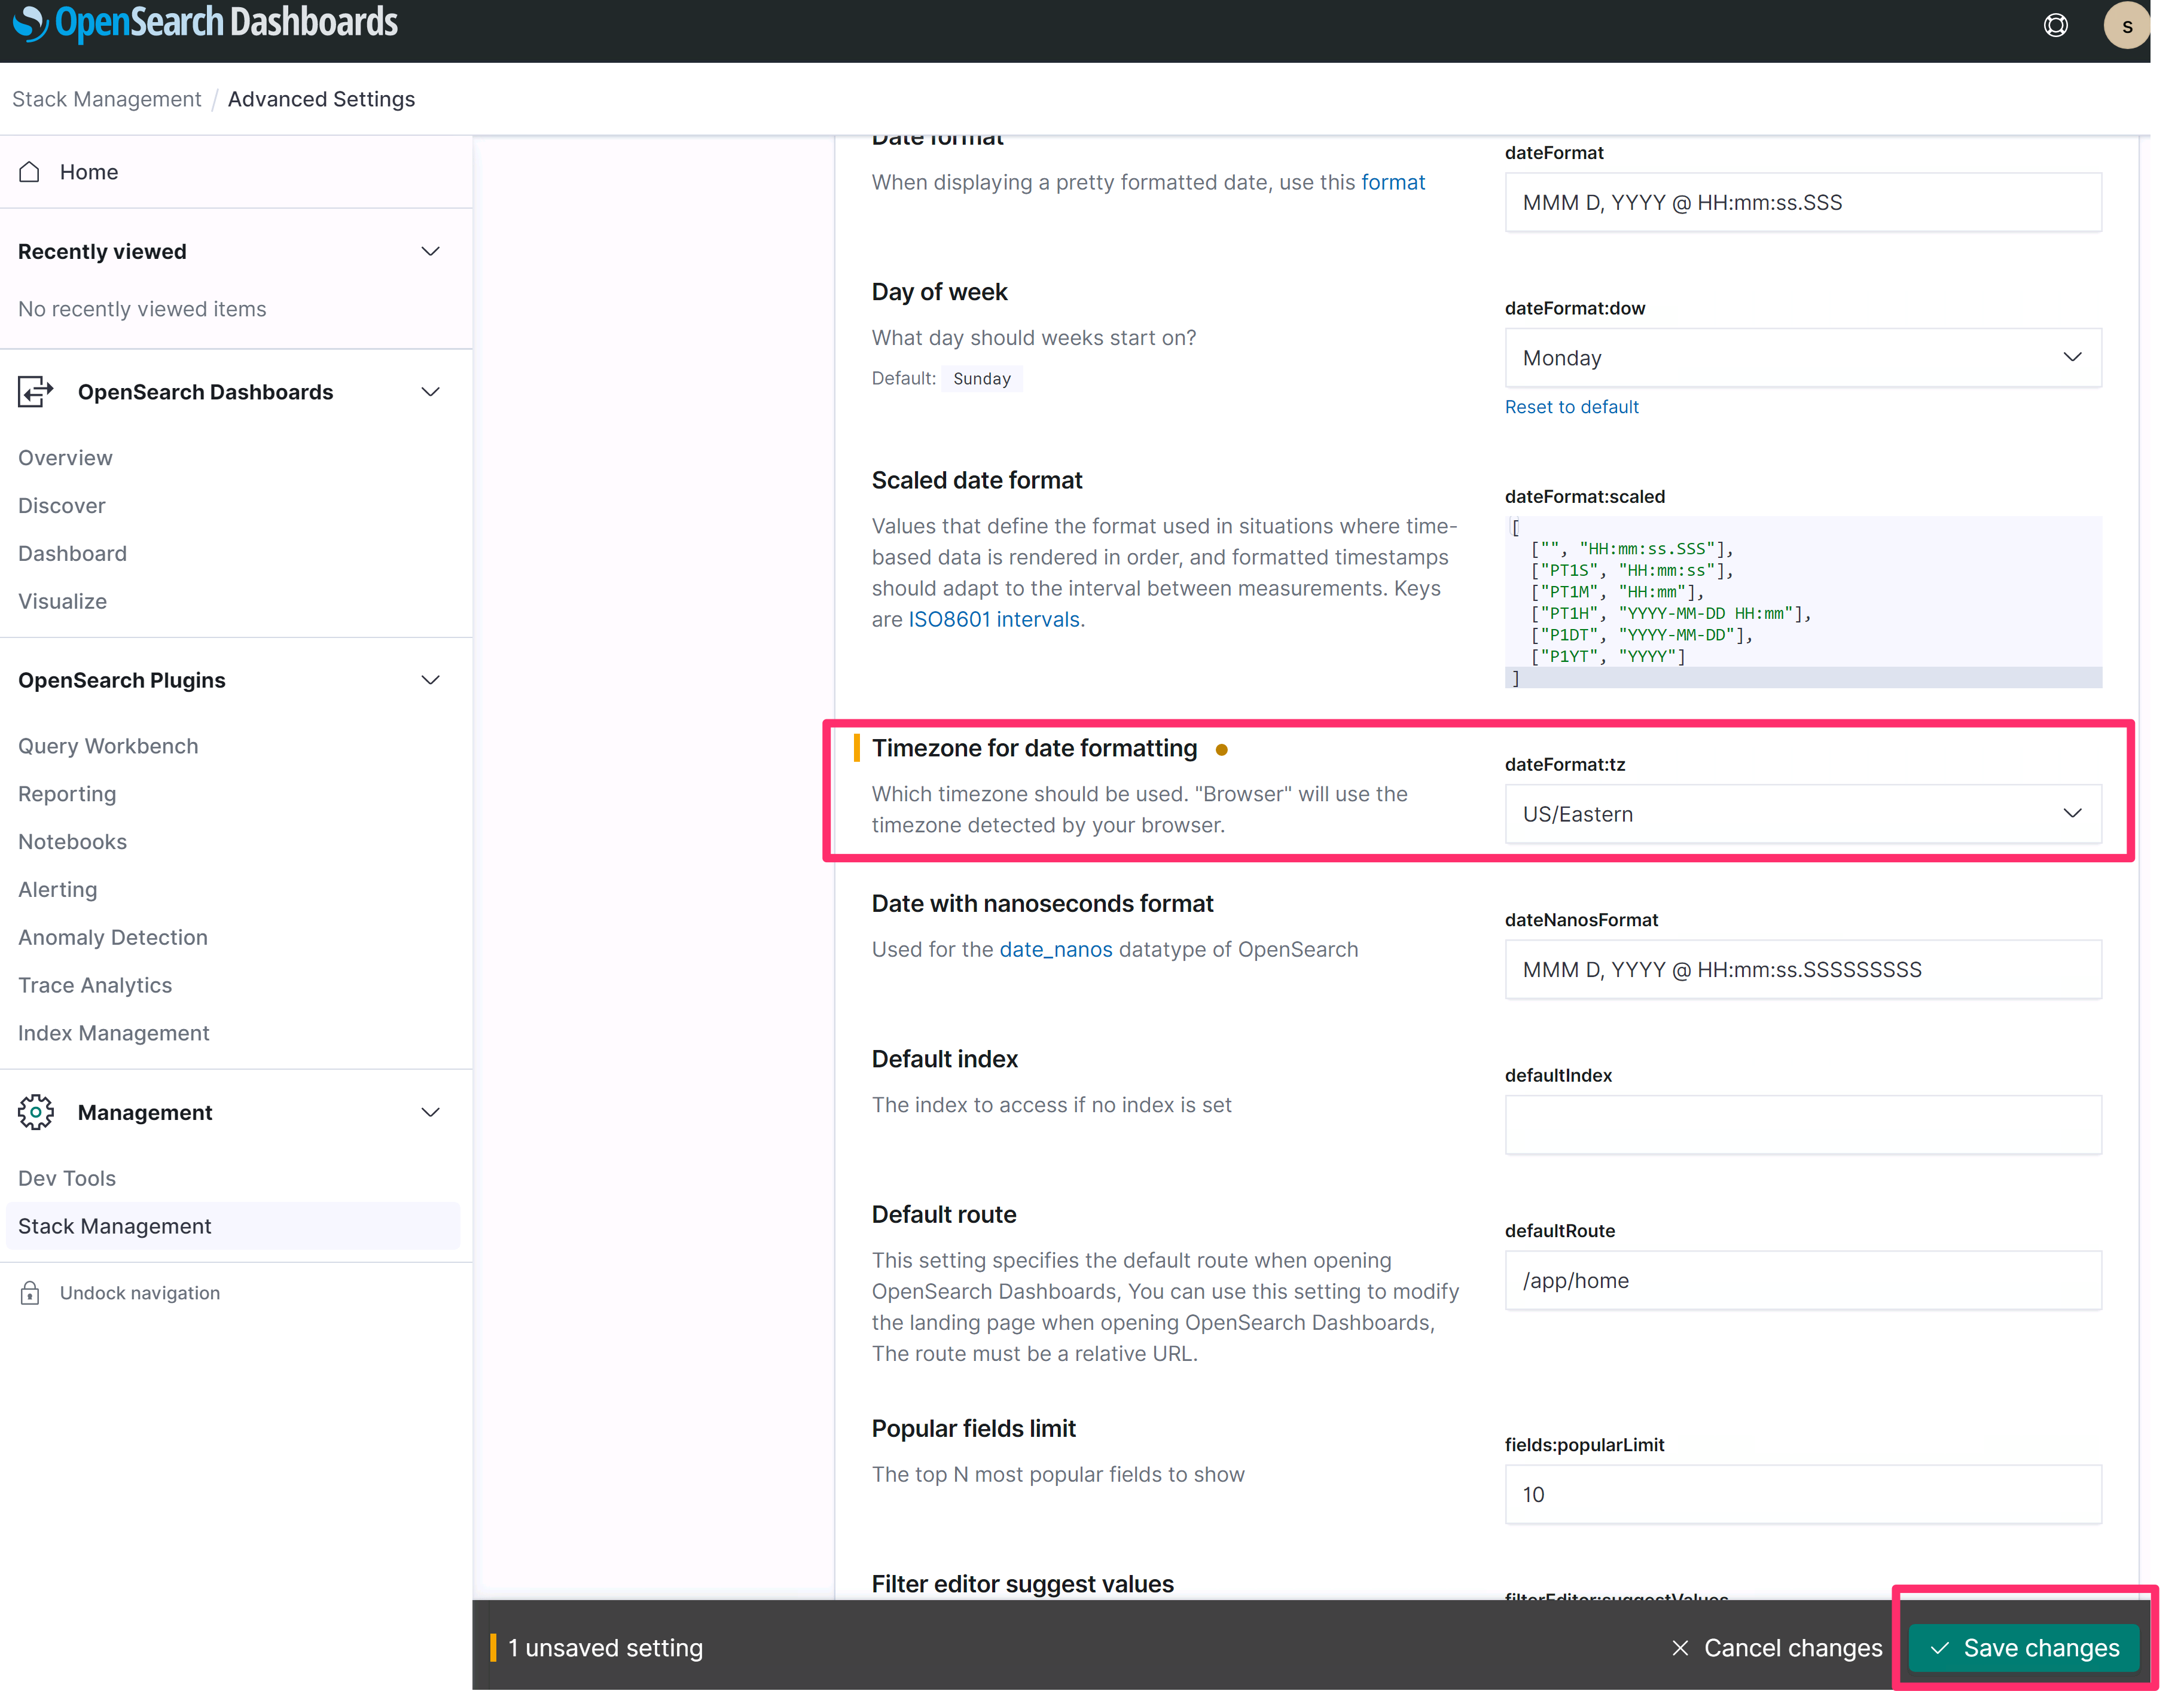Click the Home house icon in sidebar
This screenshot has width=2184, height=1691.
(x=30, y=172)
